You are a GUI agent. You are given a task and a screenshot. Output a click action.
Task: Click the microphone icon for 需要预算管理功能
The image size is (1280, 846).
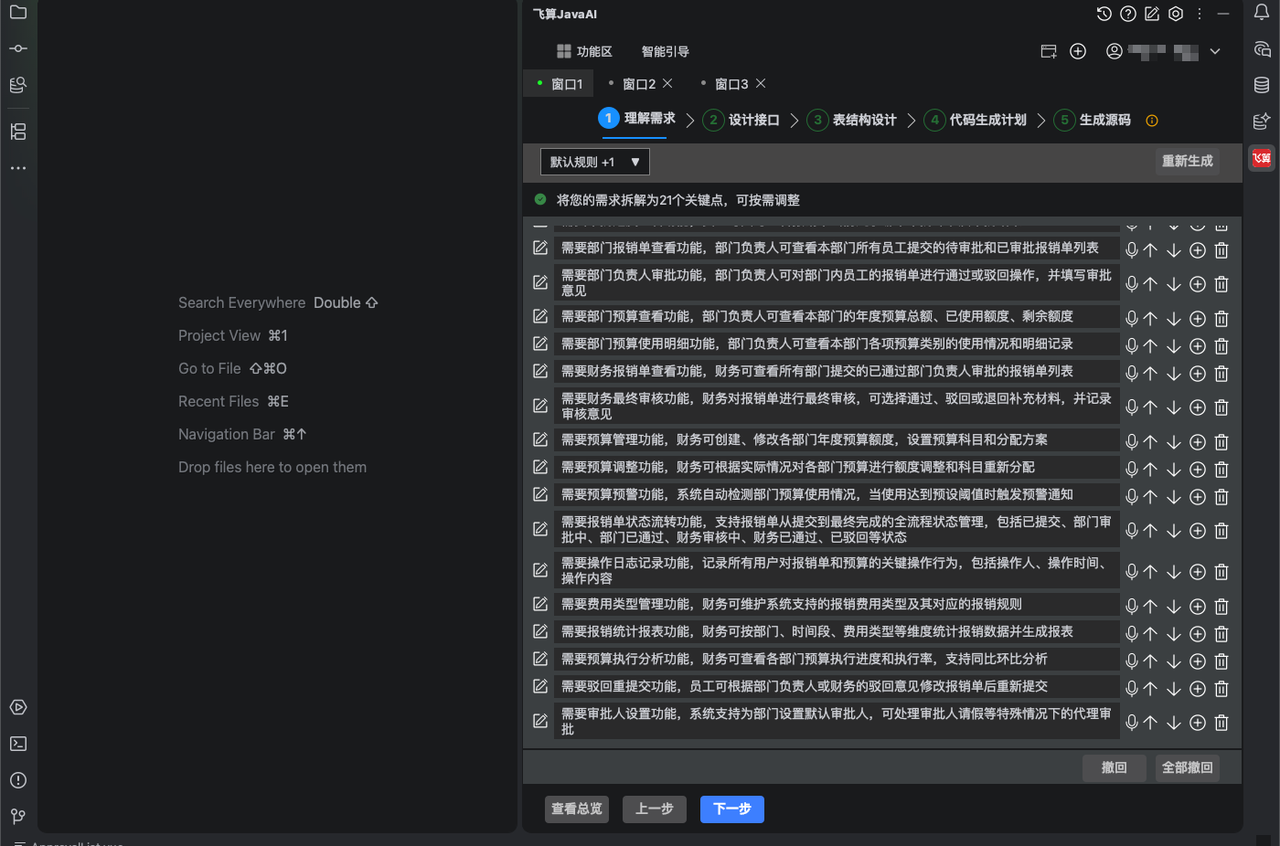[x=1132, y=442]
